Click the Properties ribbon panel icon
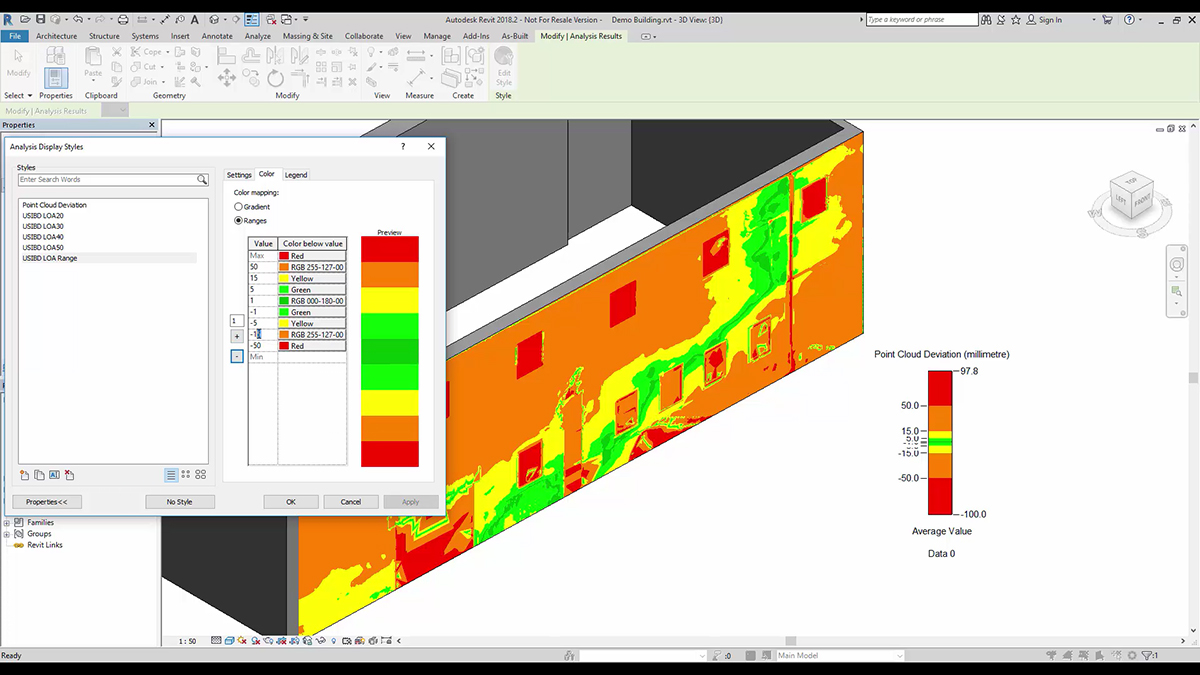This screenshot has width=1200, height=675. (56, 76)
